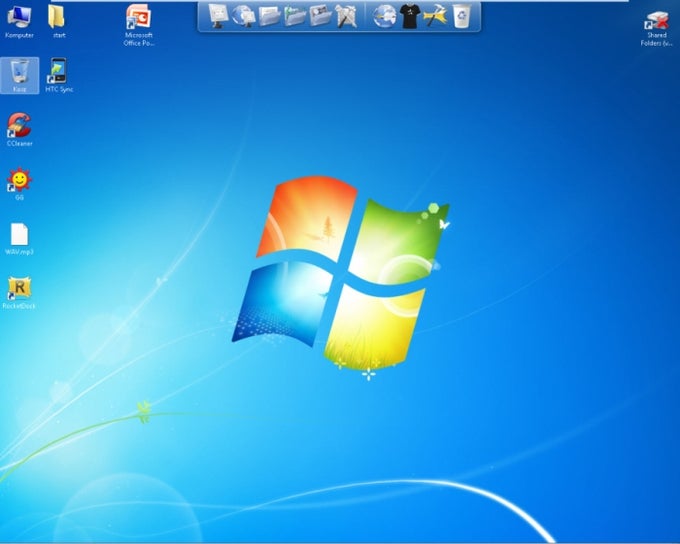Click the blue globe icon in dock
This screenshot has width=680, height=544.
[x=384, y=16]
